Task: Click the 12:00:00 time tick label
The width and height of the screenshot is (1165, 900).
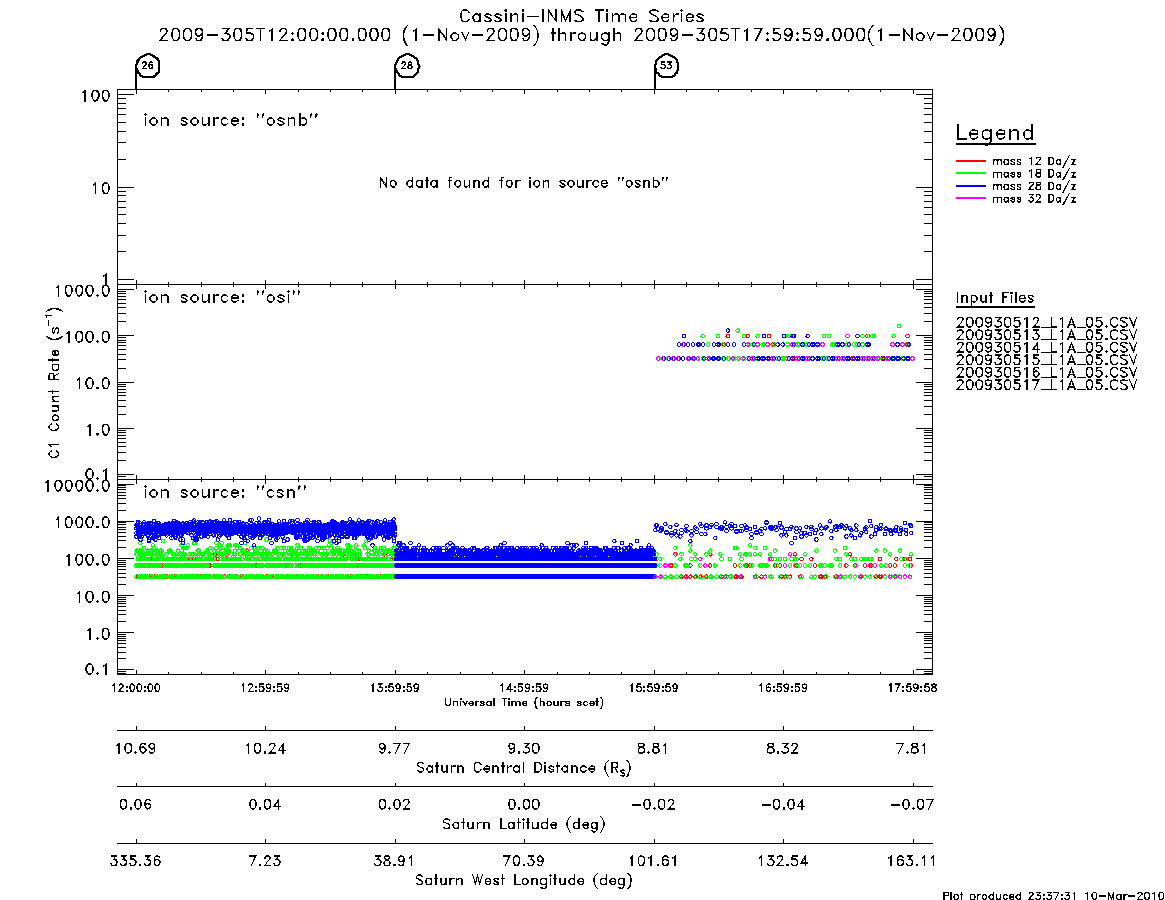Action: [x=136, y=688]
